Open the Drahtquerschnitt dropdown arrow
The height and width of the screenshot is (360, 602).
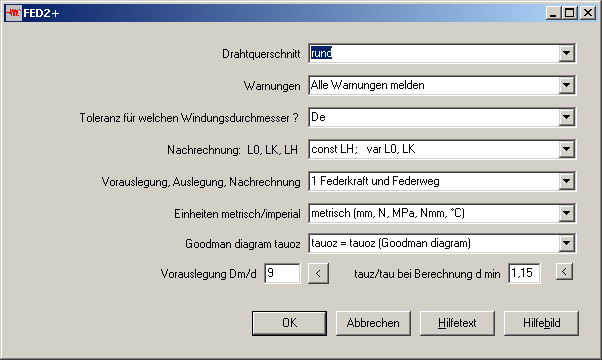pyautogui.click(x=567, y=53)
